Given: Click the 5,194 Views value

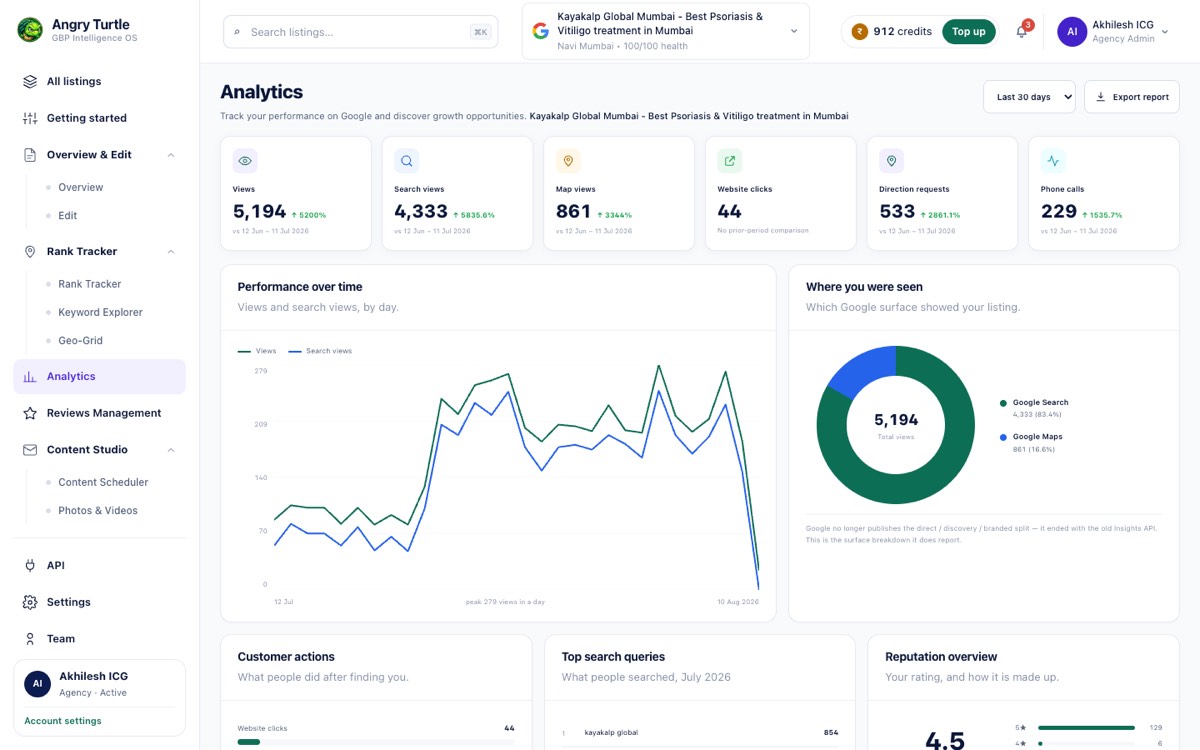Looking at the screenshot, I should pos(260,211).
